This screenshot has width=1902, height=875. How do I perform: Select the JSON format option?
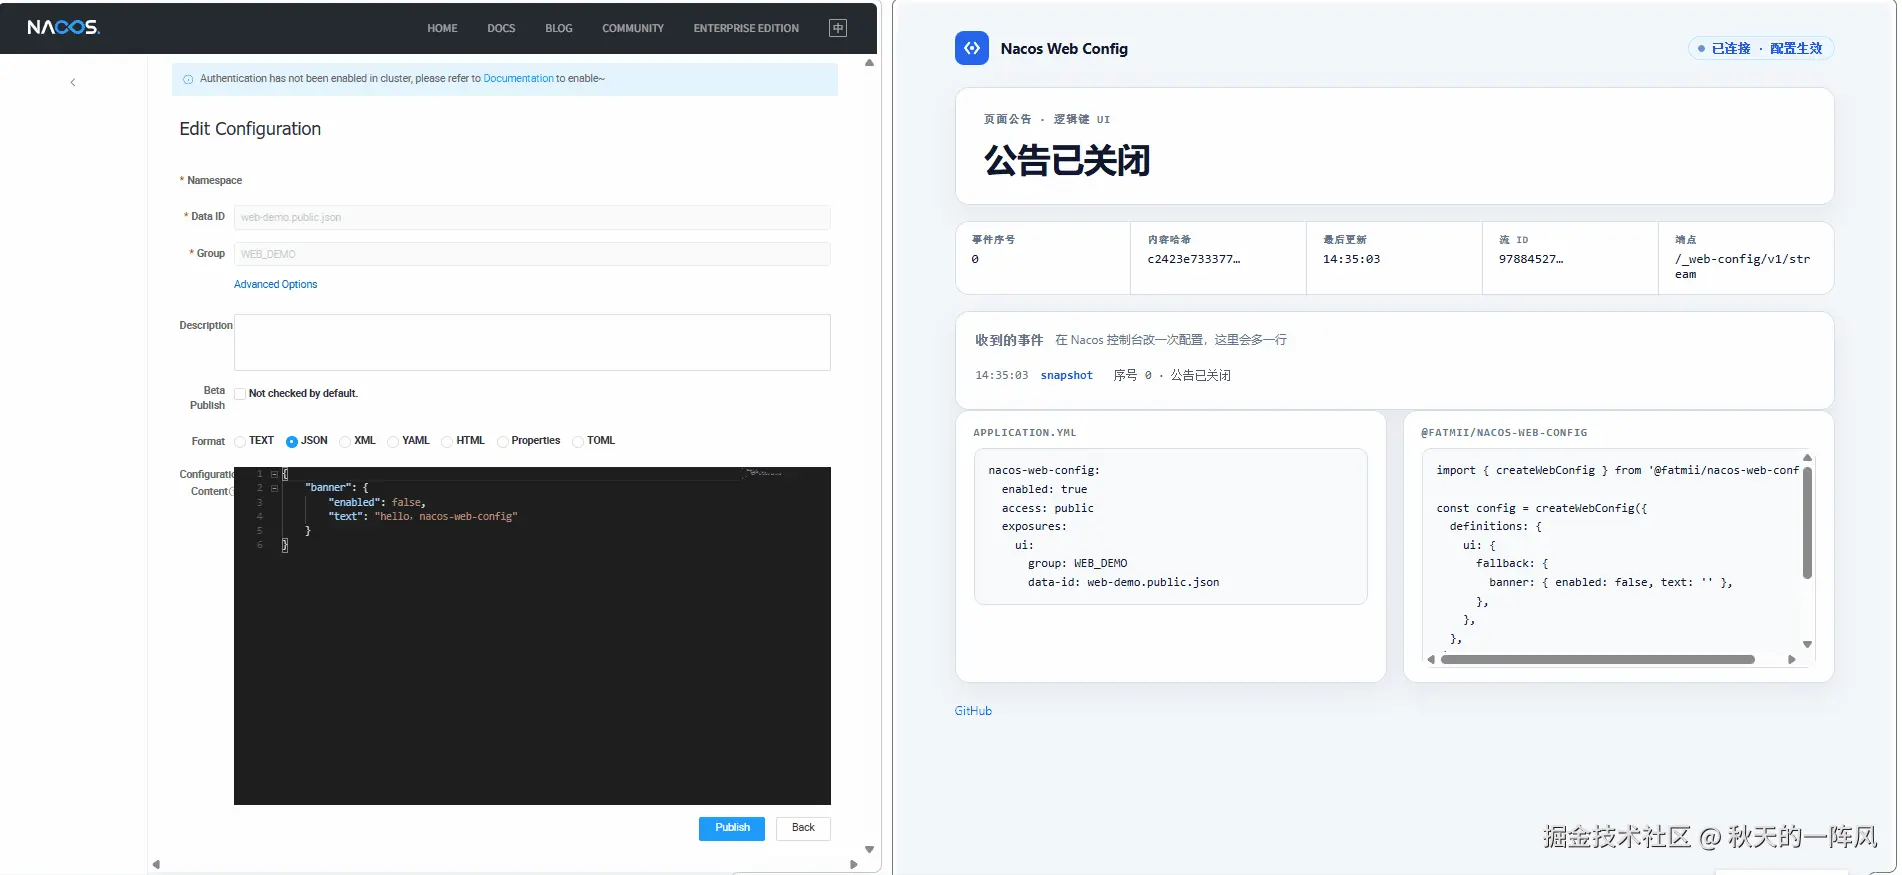[x=292, y=441]
